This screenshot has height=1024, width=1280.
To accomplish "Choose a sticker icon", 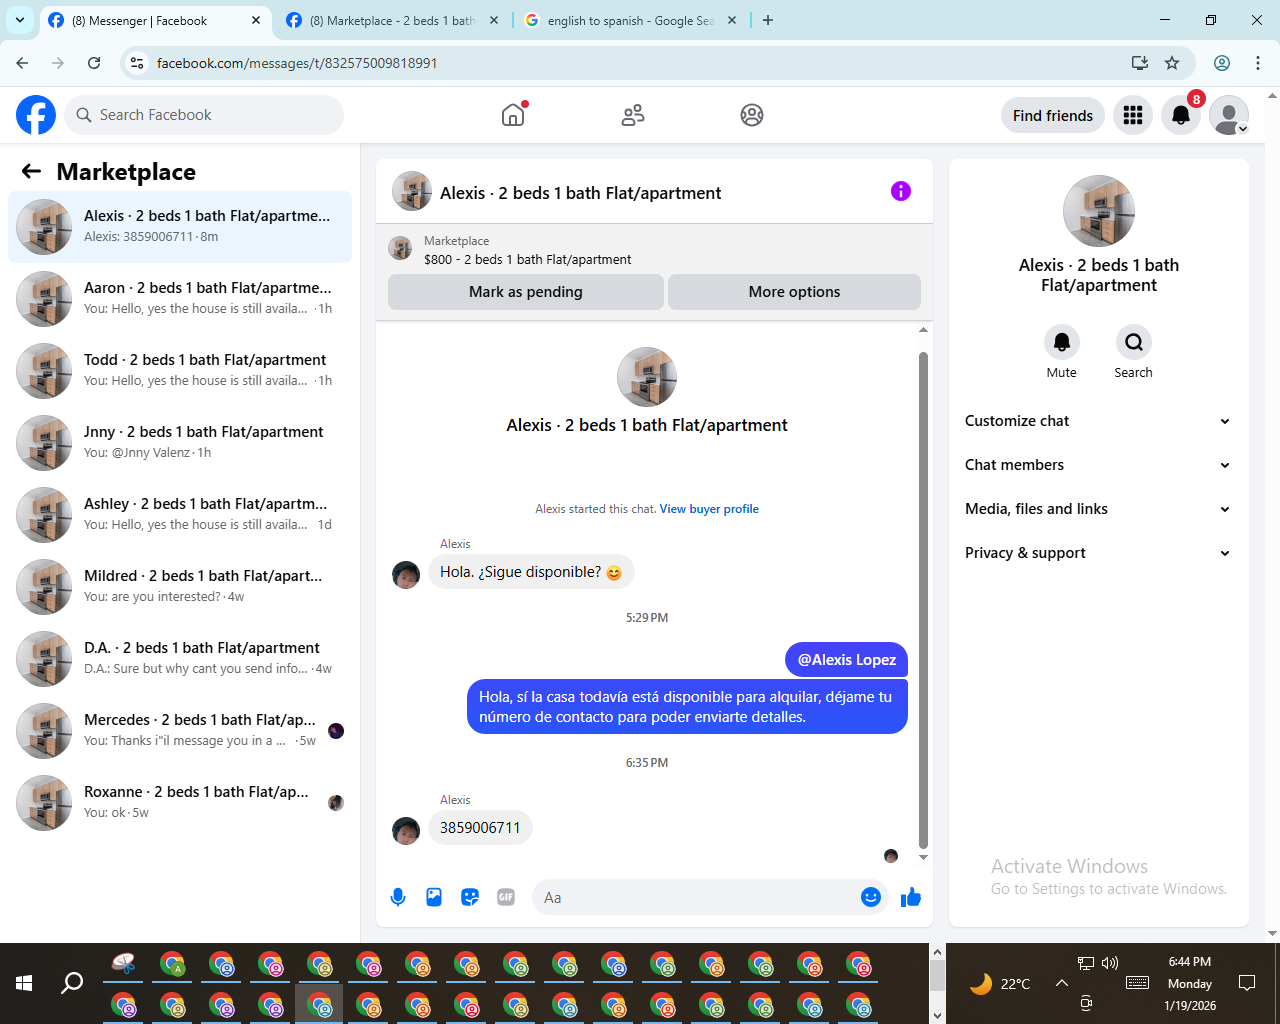I will 470,897.
